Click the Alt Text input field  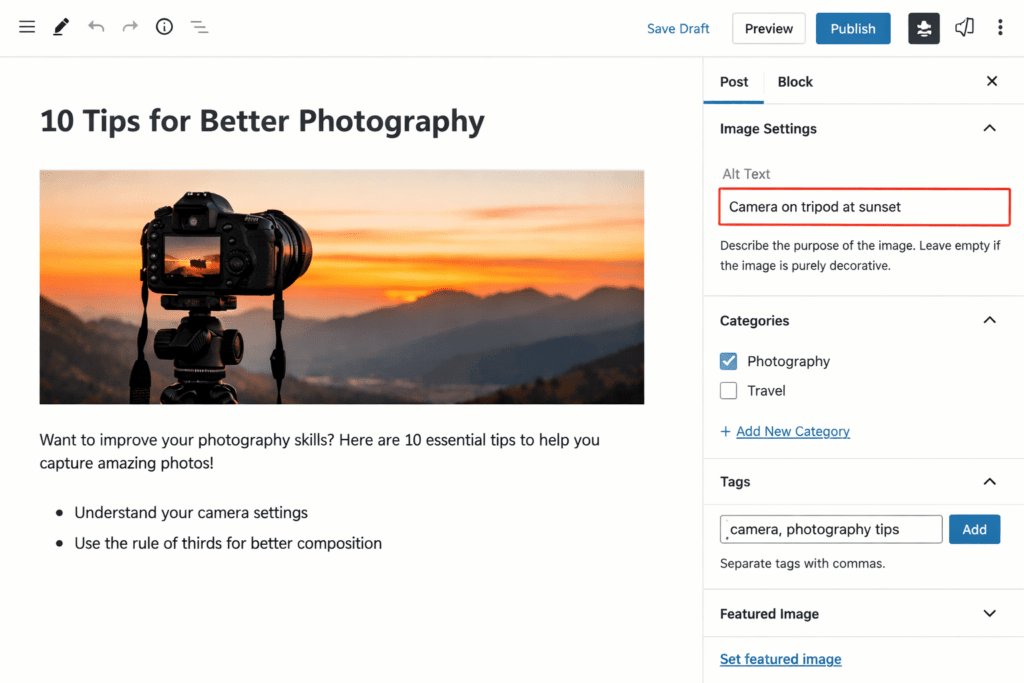(x=864, y=207)
